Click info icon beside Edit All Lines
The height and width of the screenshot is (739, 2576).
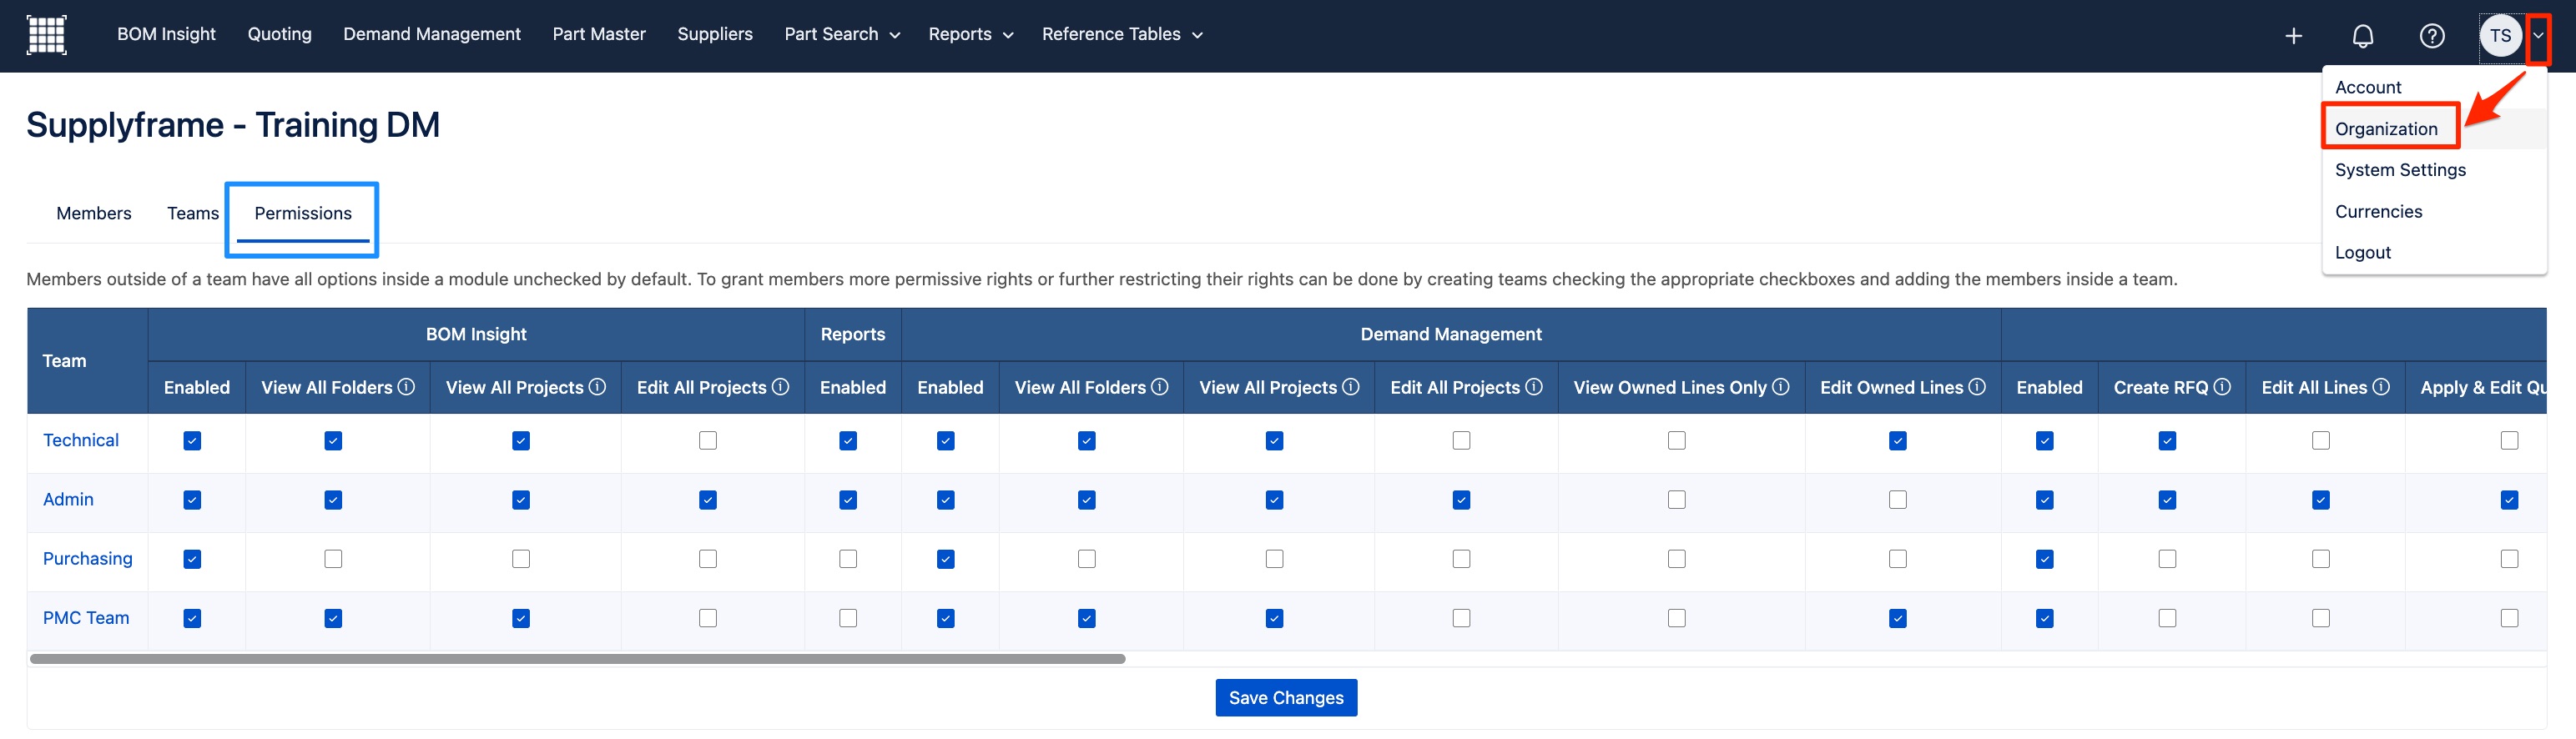(x=2381, y=387)
